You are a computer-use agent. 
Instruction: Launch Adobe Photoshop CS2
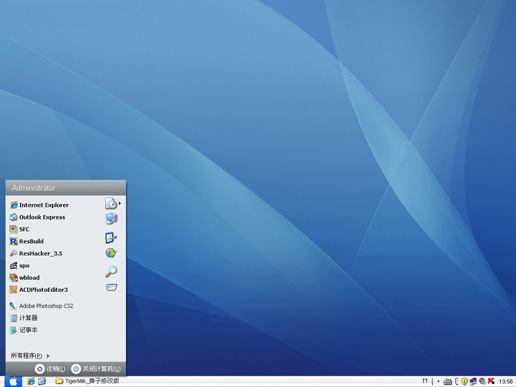tap(41, 305)
